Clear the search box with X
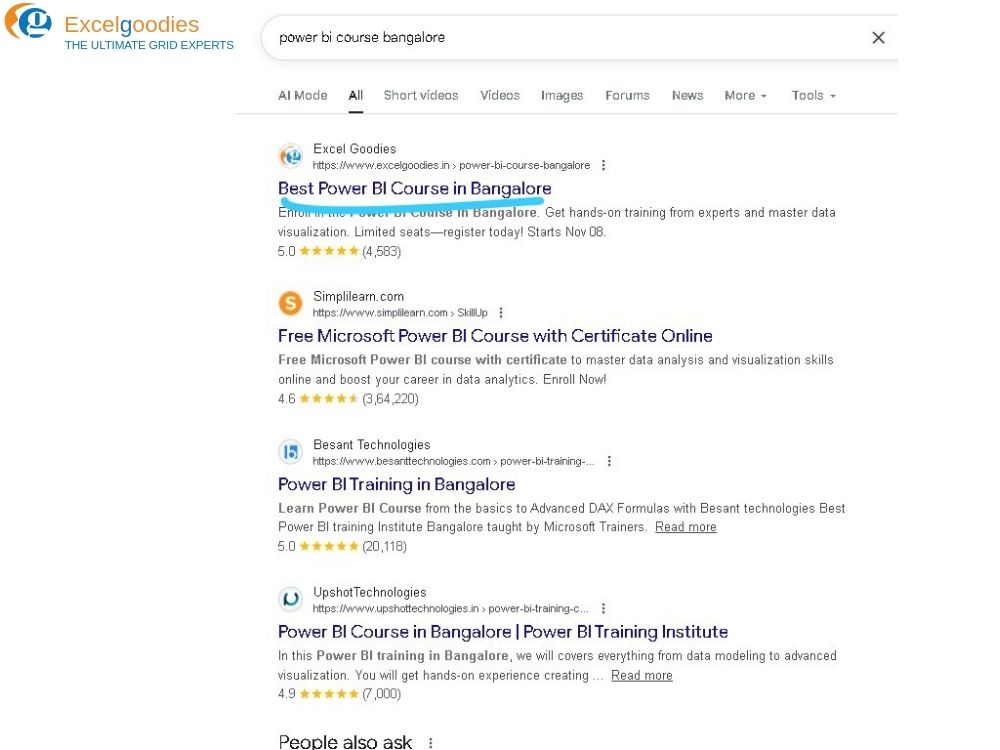 (878, 38)
